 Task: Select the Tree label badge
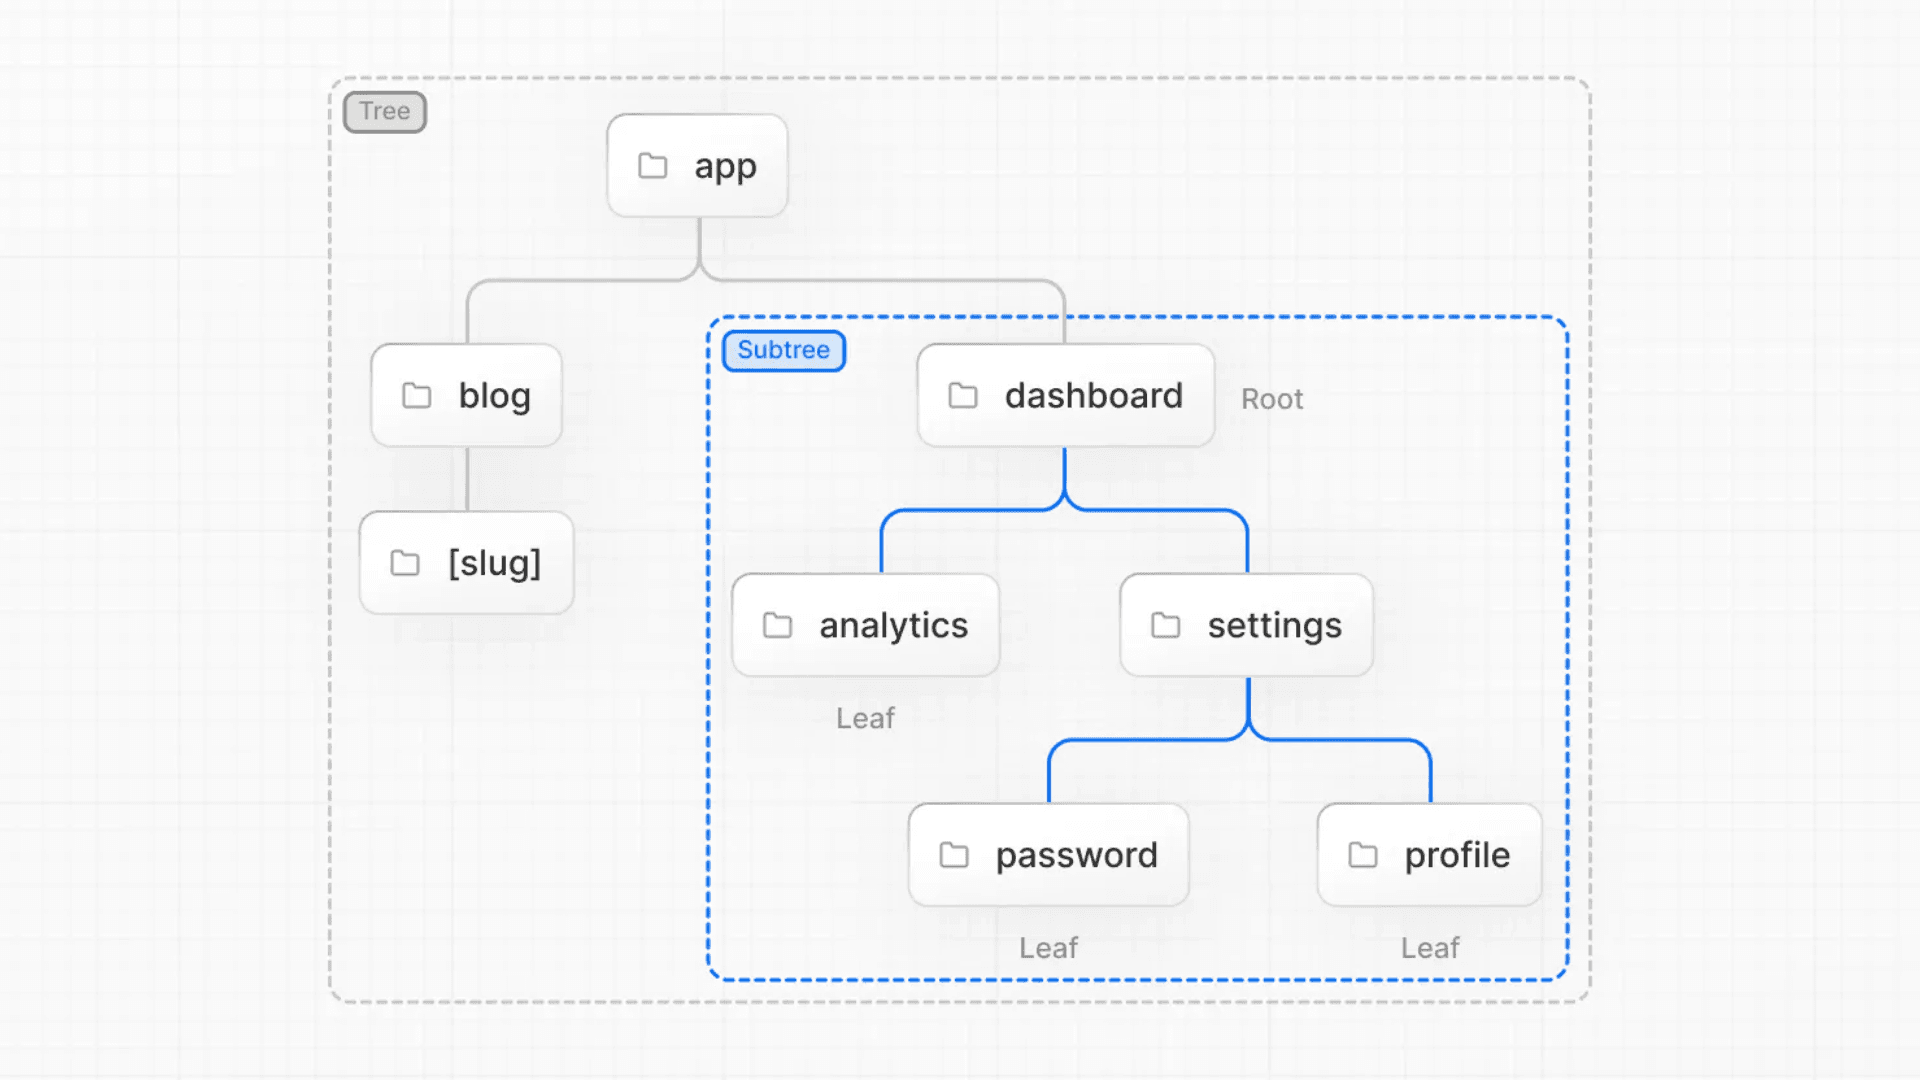382,111
